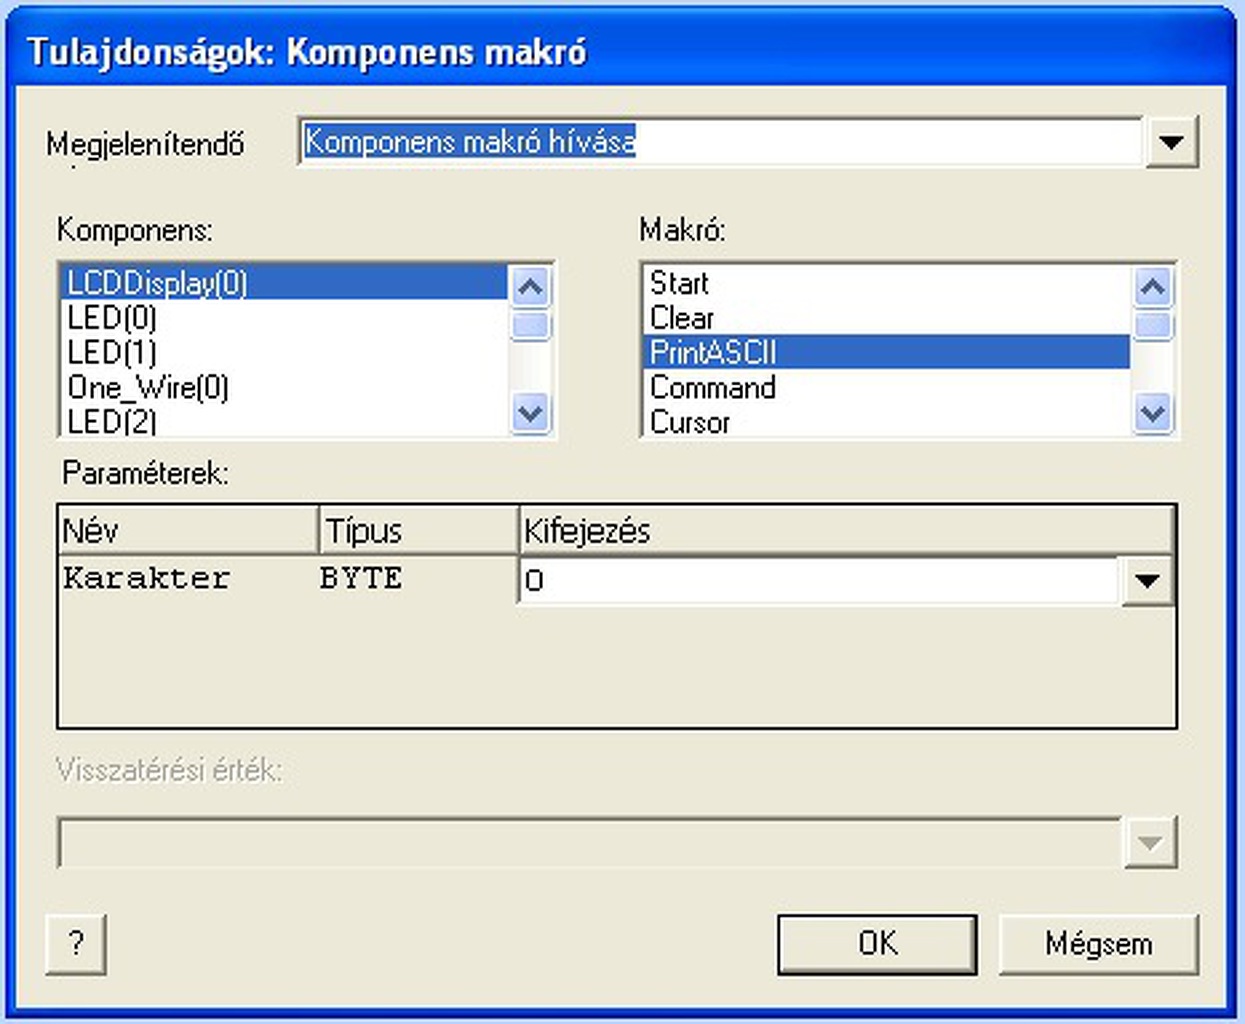Select LED(2) in the component list

[x=285, y=421]
